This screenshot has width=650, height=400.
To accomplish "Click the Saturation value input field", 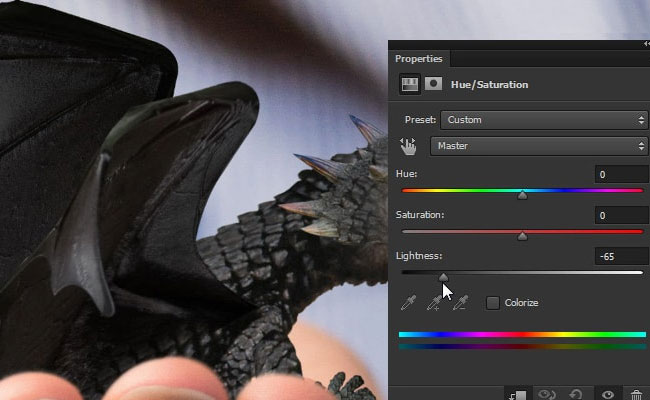I will 622,215.
